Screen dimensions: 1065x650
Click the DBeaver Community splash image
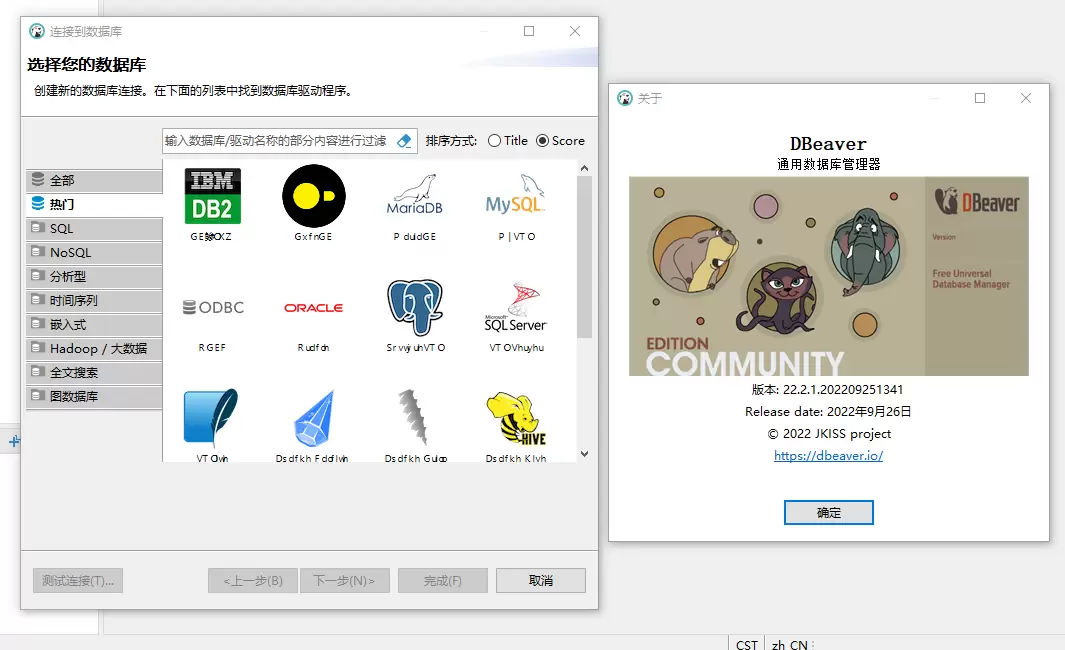[x=829, y=276]
